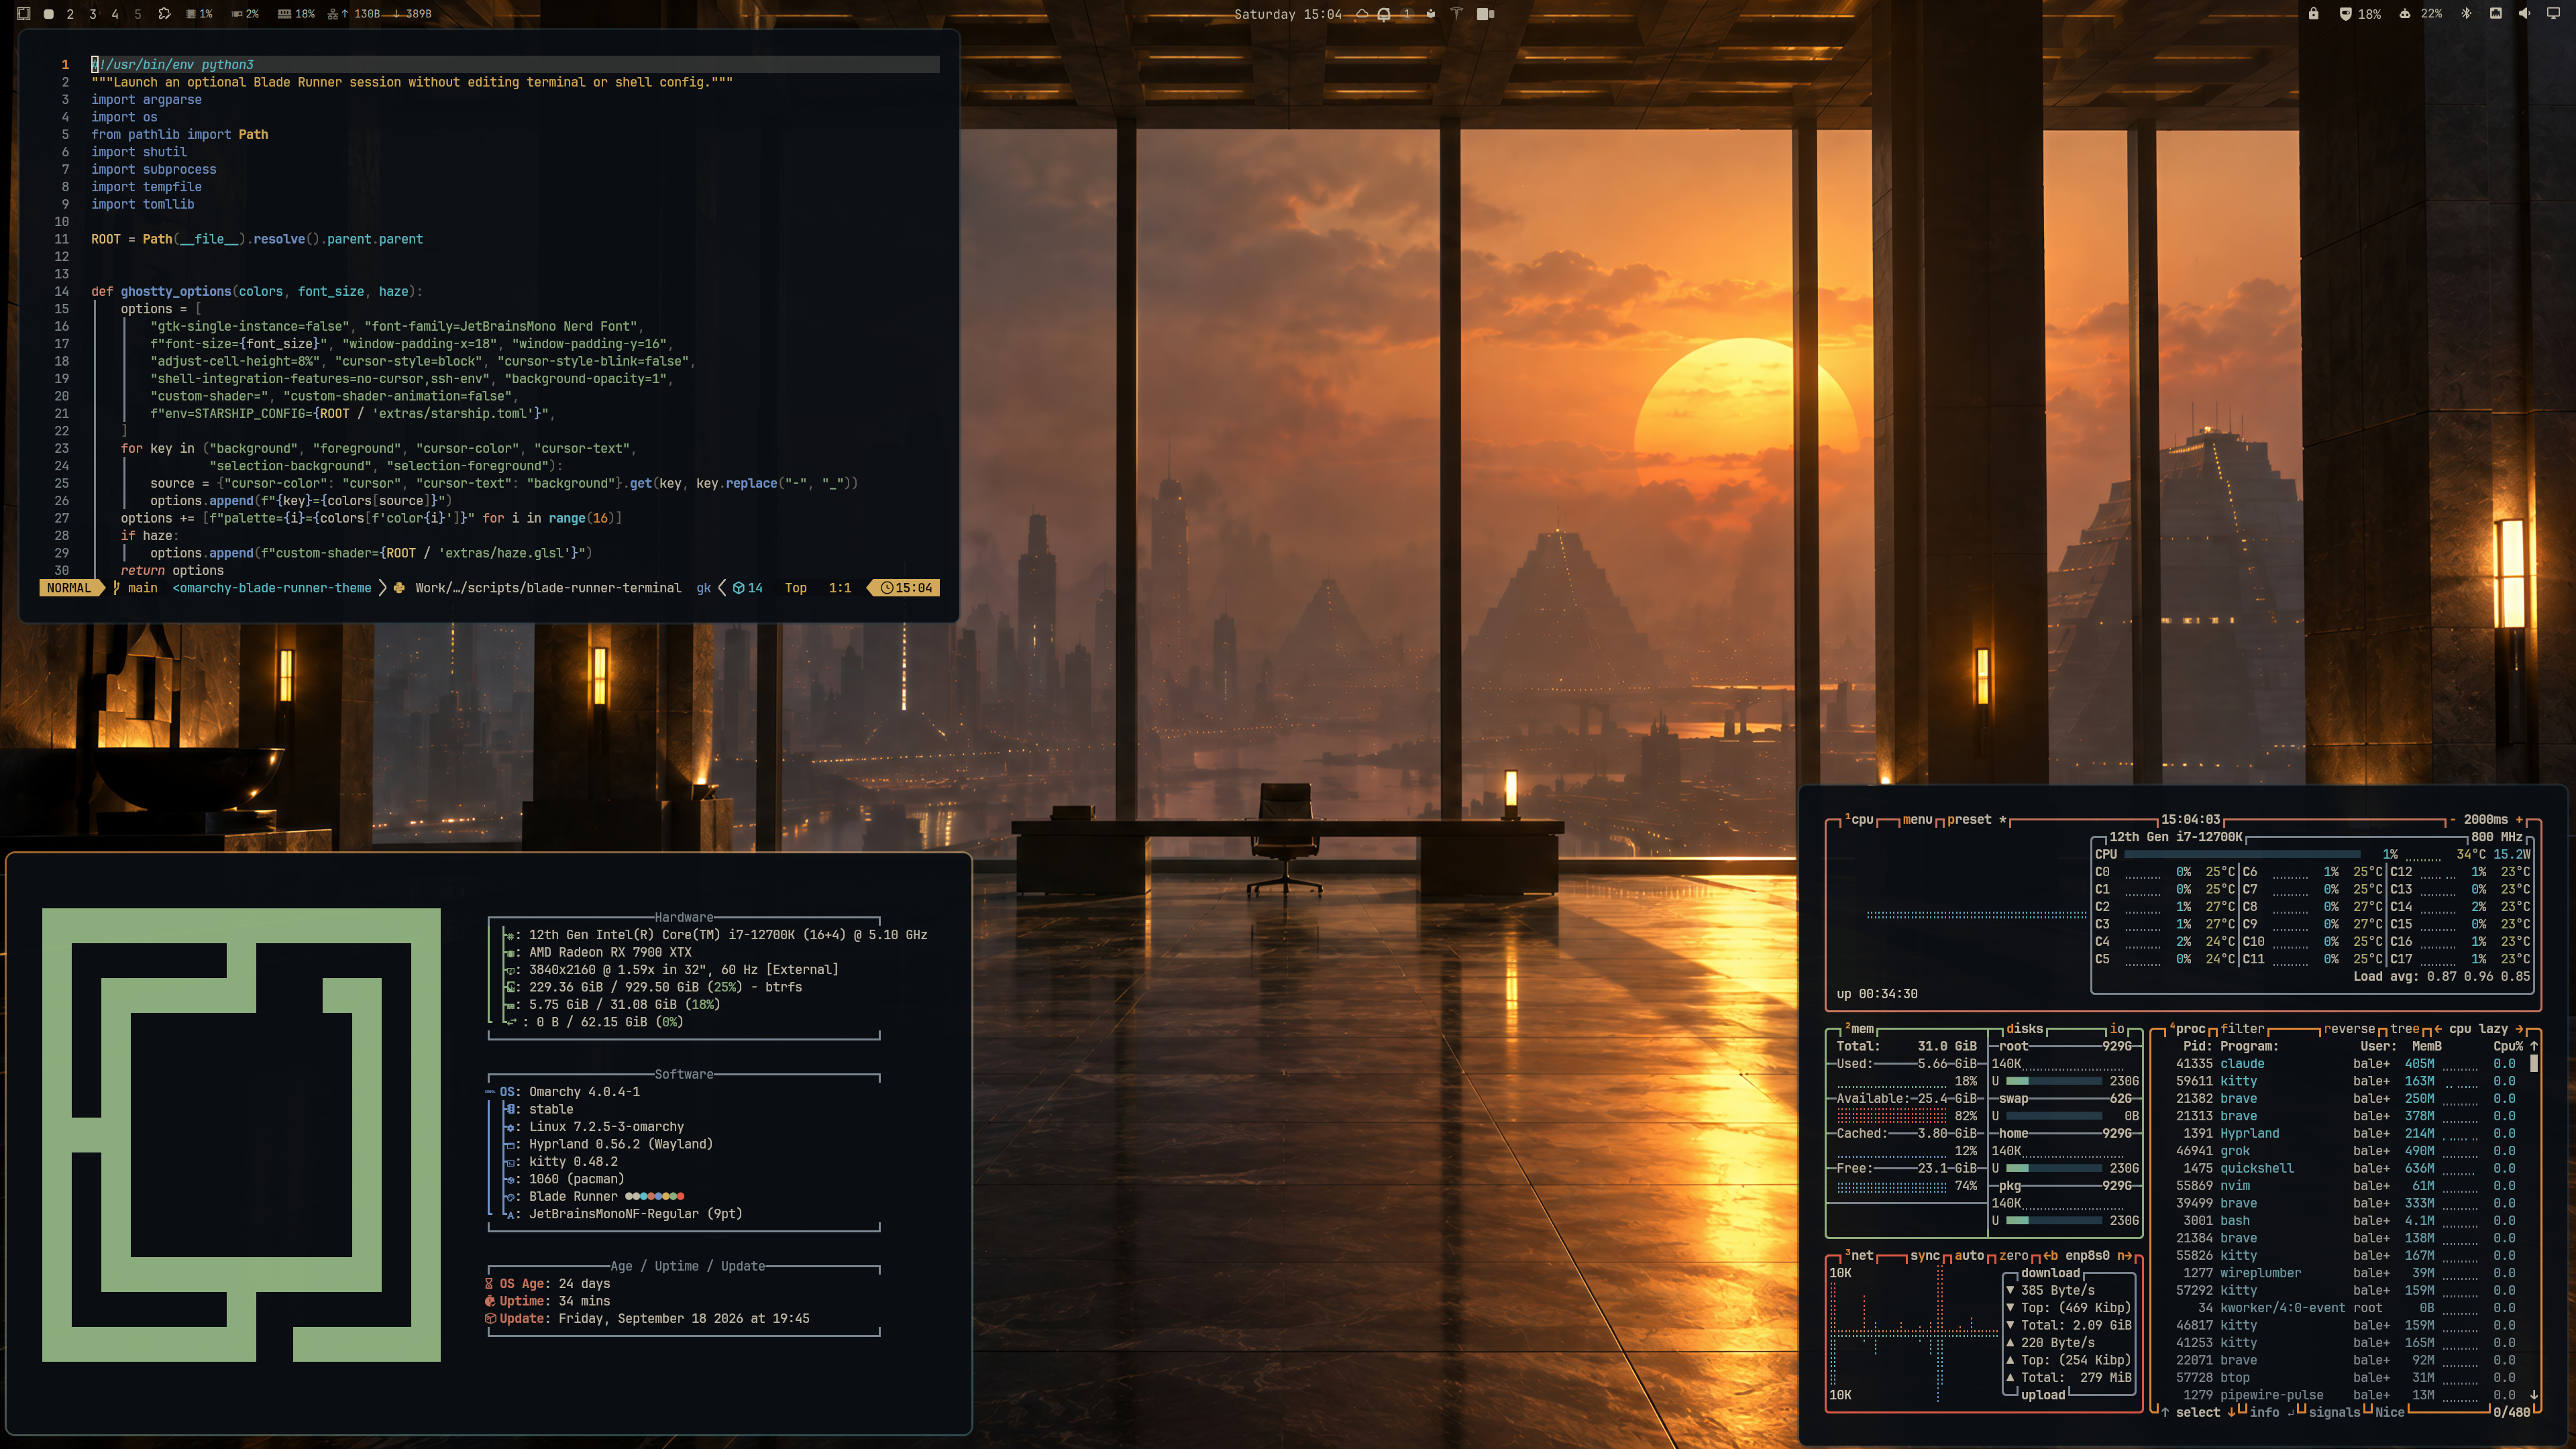Select the claude process row in btop
The height and width of the screenshot is (1449, 2576).
[x=2345, y=1064]
